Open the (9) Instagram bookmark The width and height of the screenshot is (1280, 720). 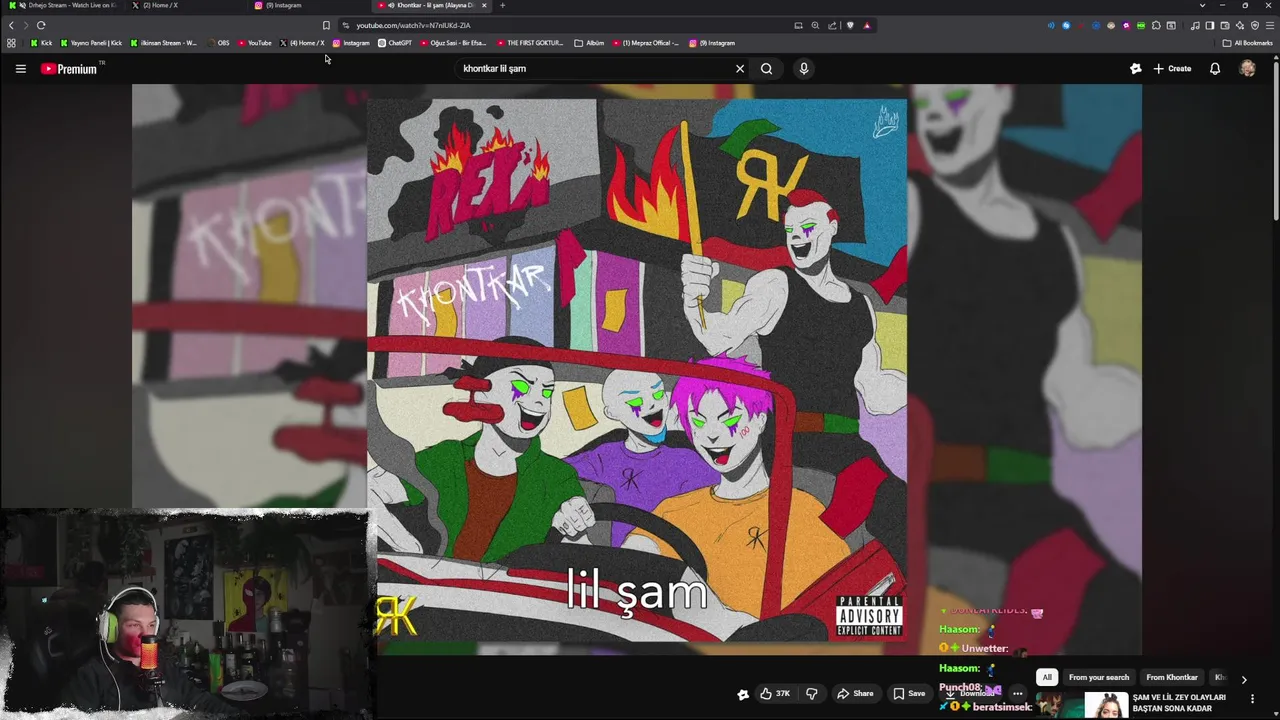pos(712,43)
